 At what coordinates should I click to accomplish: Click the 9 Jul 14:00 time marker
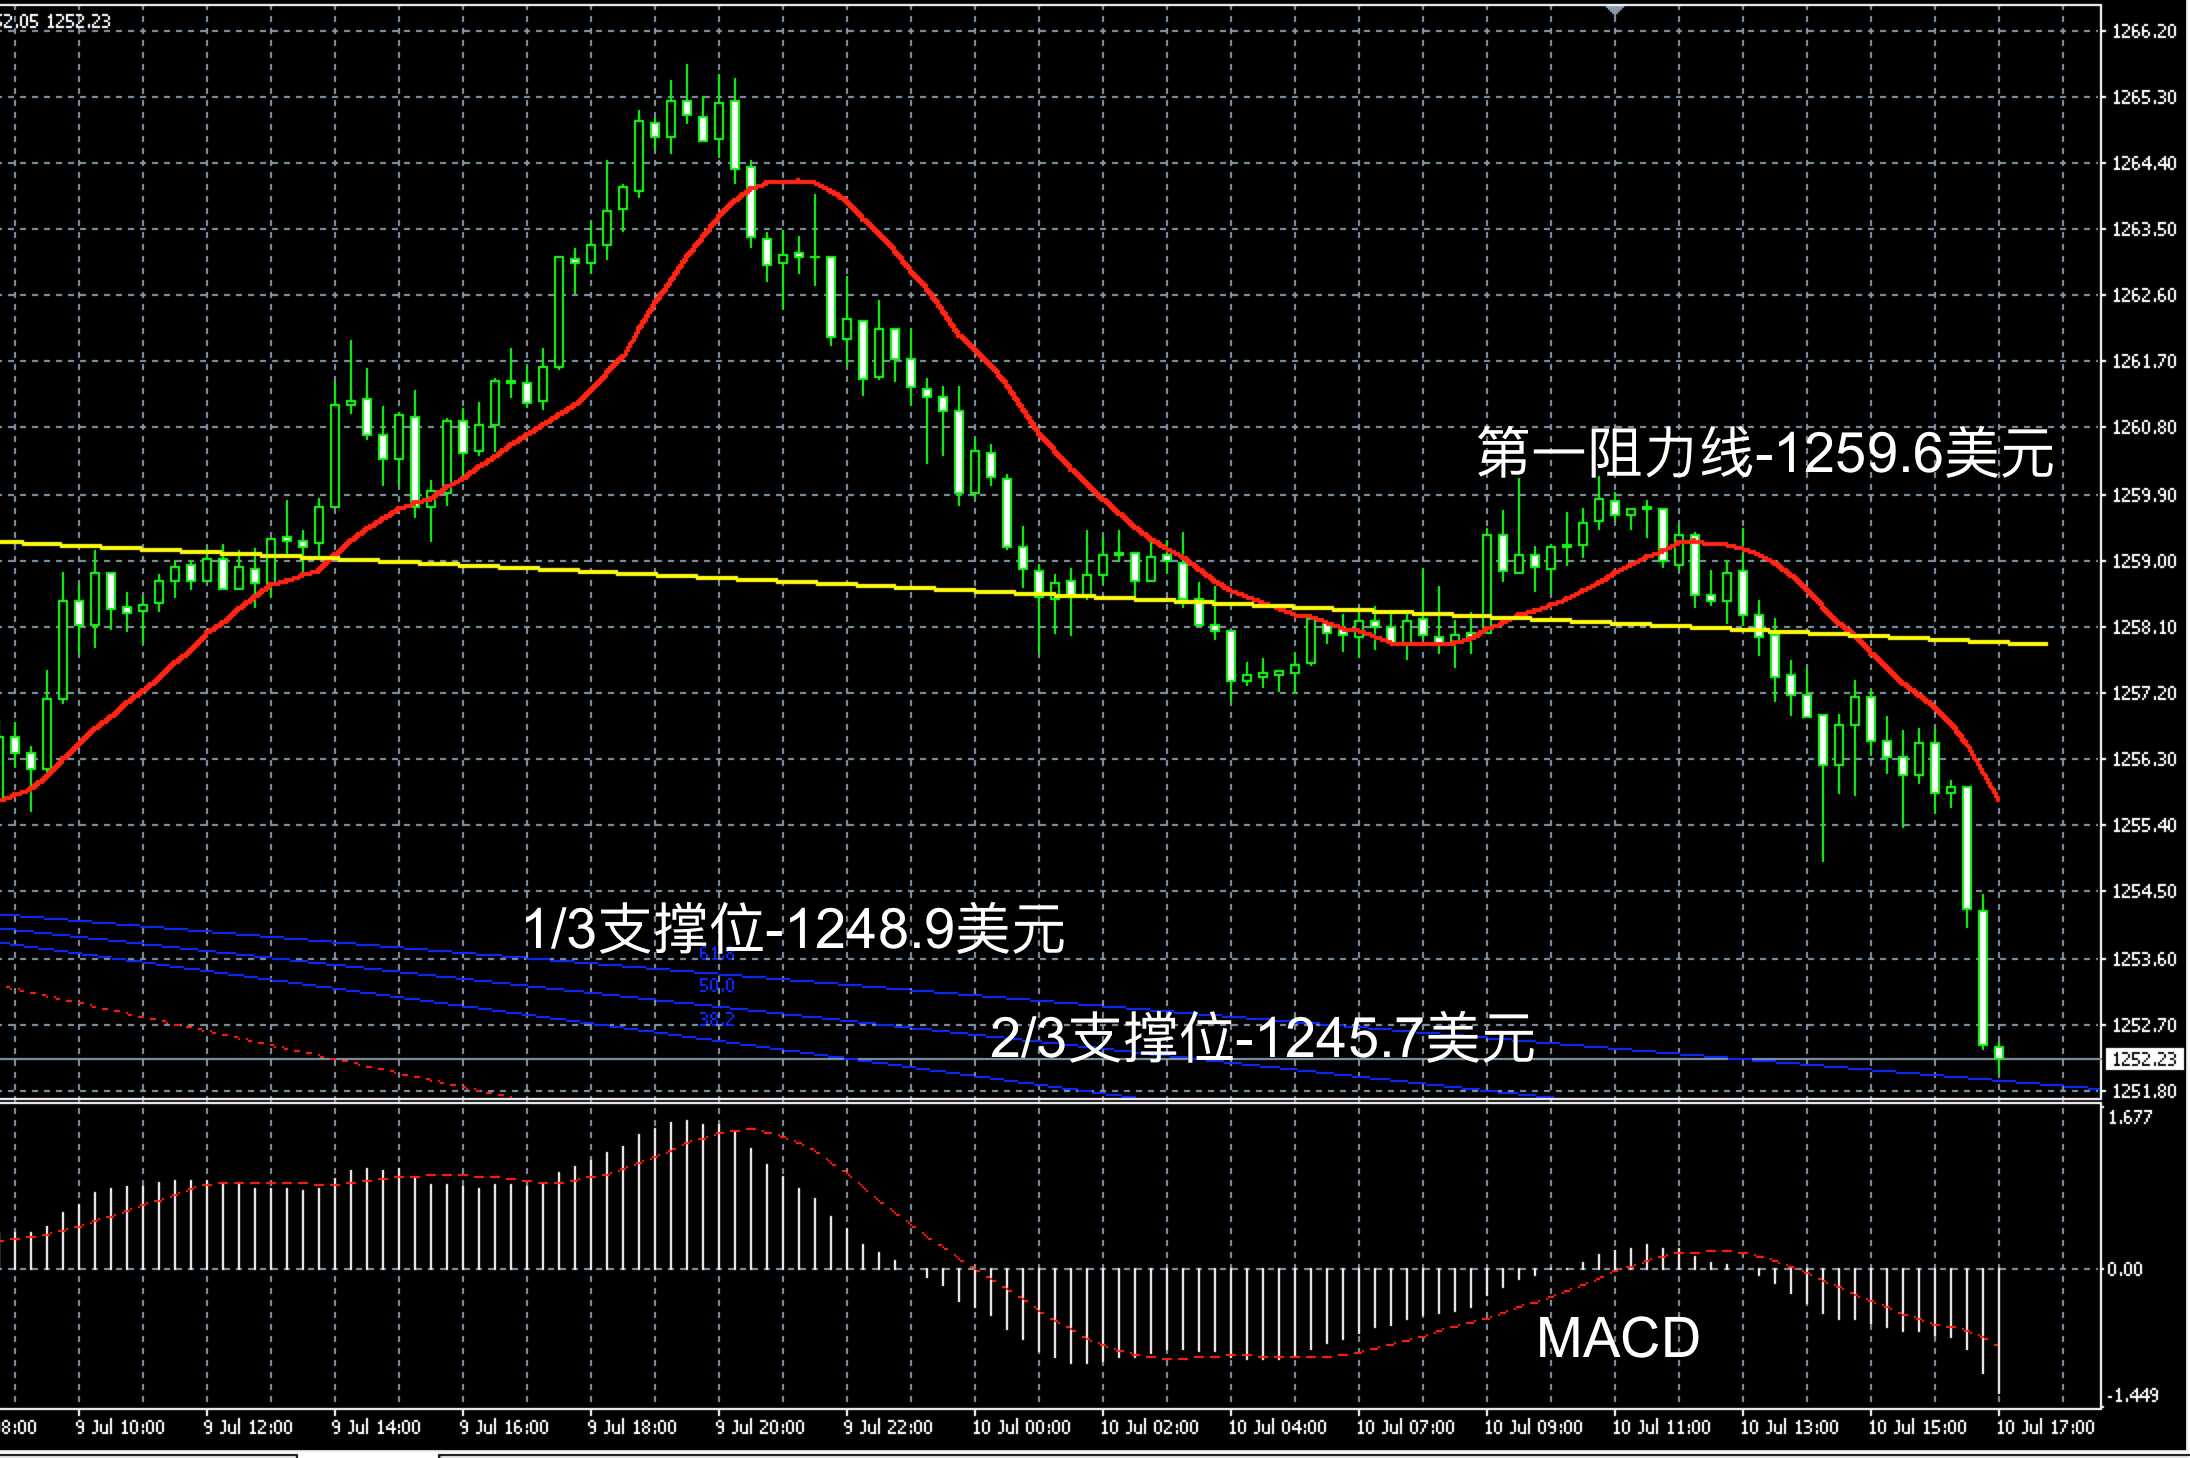click(376, 1427)
